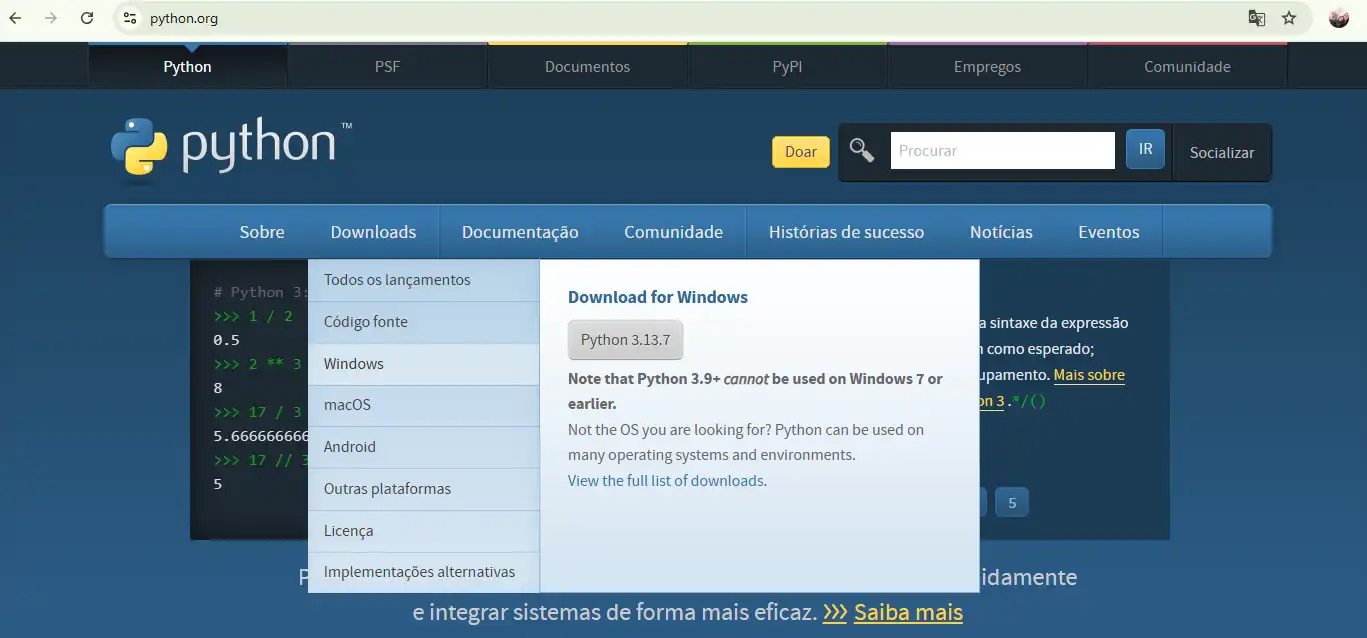This screenshot has height=638, width=1367.
Task: Click the browser forward arrow
Action: coord(51,18)
